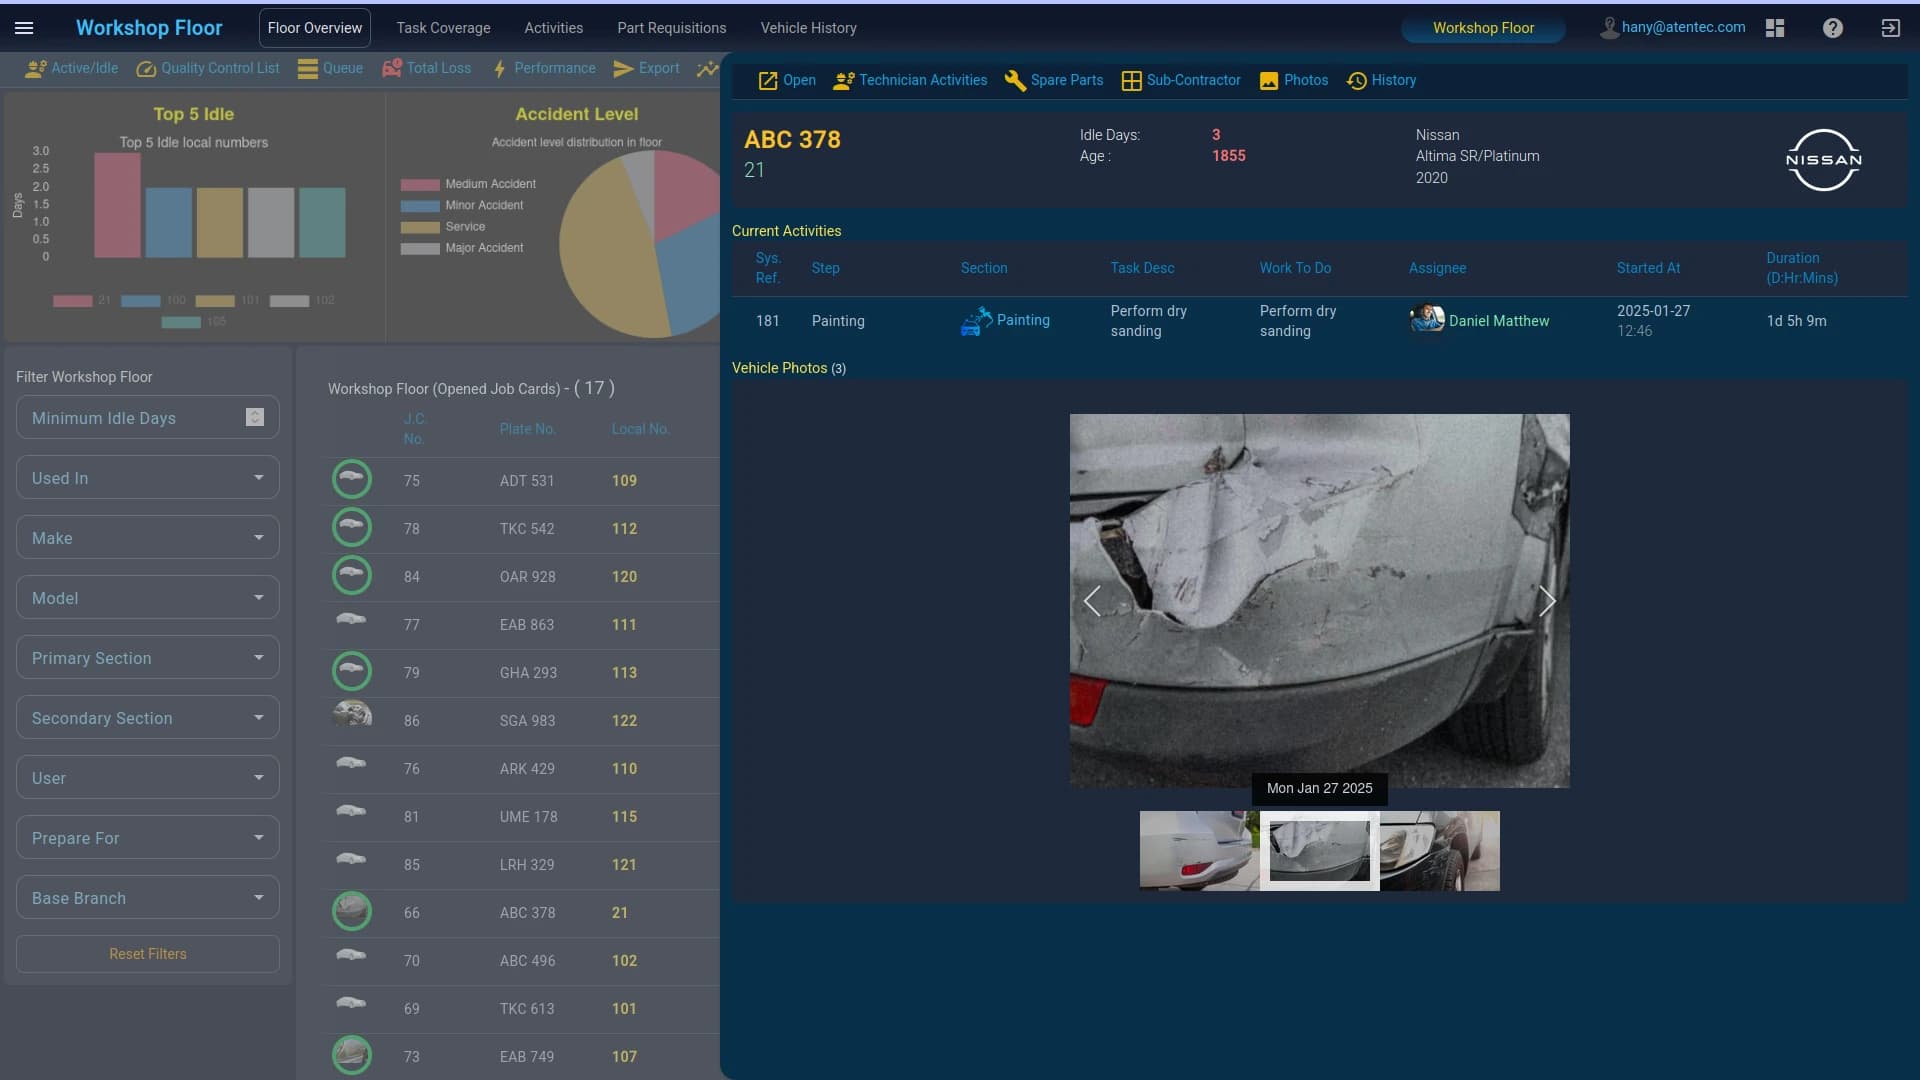Viewport: 1920px width, 1080px height.
Task: Click the Workshop Floor pill button
Action: 1483,28
